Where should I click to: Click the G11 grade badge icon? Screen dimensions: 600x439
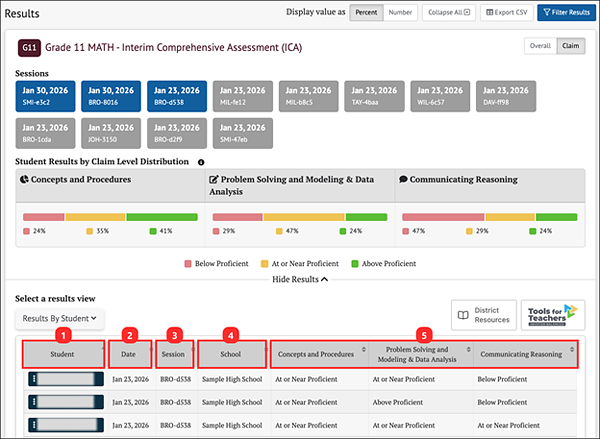click(x=29, y=48)
